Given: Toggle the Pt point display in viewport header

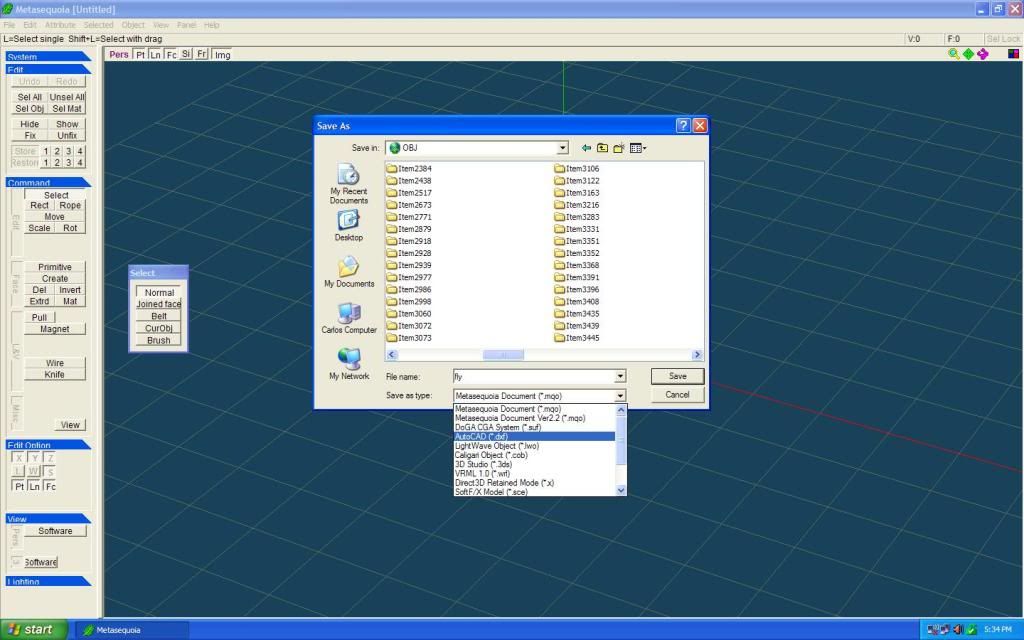Looking at the screenshot, I should click(x=140, y=55).
